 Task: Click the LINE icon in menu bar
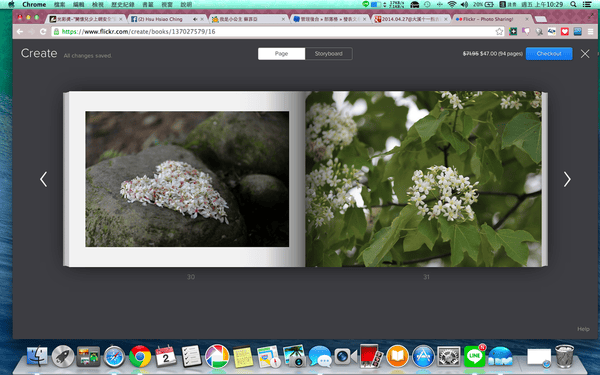point(365,4)
